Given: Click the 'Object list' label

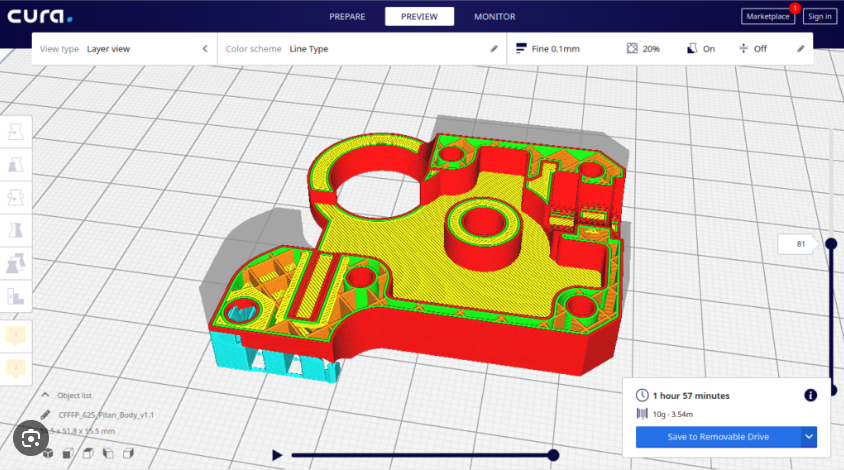Looking at the screenshot, I should (74, 395).
